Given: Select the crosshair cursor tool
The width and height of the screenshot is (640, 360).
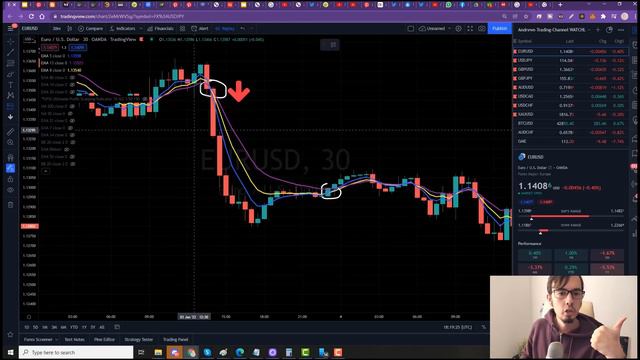Looking at the screenshot, I should click(11, 42).
